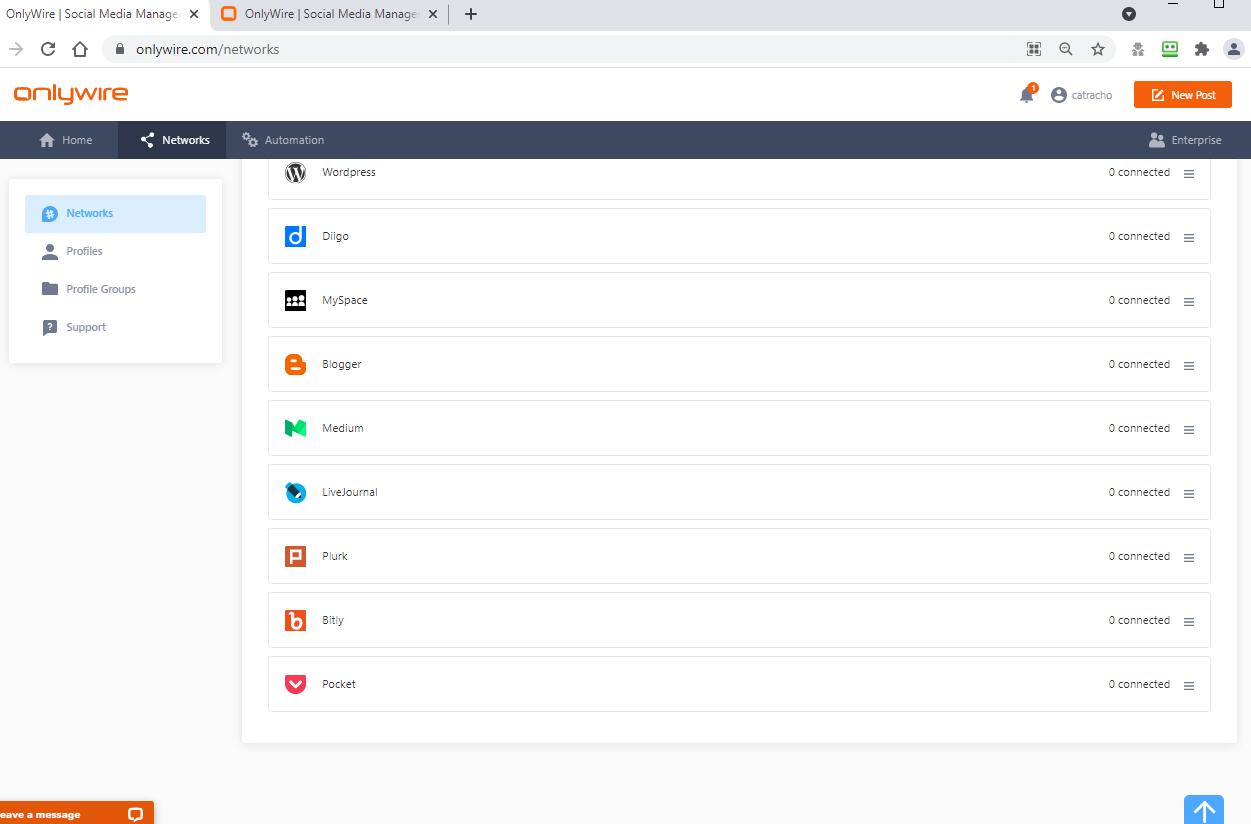
Task: Open the Automation tab in navbar
Action: pyautogui.click(x=283, y=140)
